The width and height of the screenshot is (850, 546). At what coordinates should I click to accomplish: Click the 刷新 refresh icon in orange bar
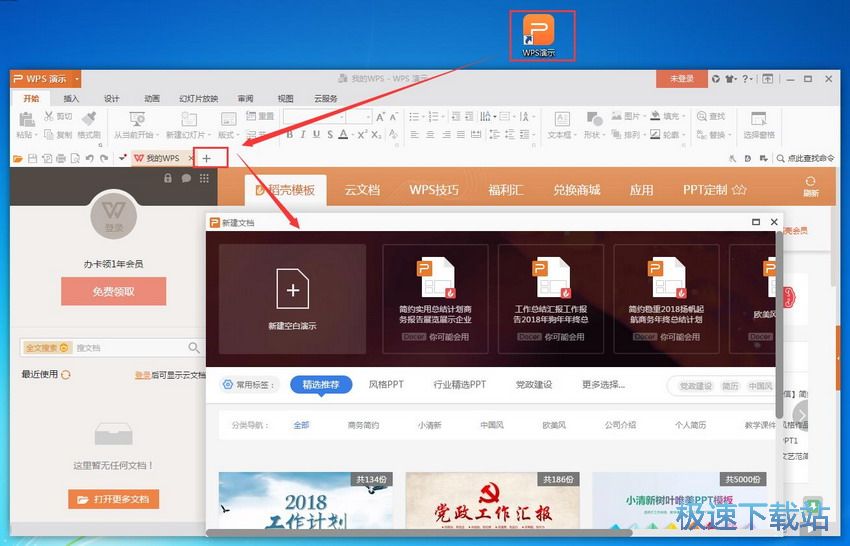pos(810,186)
